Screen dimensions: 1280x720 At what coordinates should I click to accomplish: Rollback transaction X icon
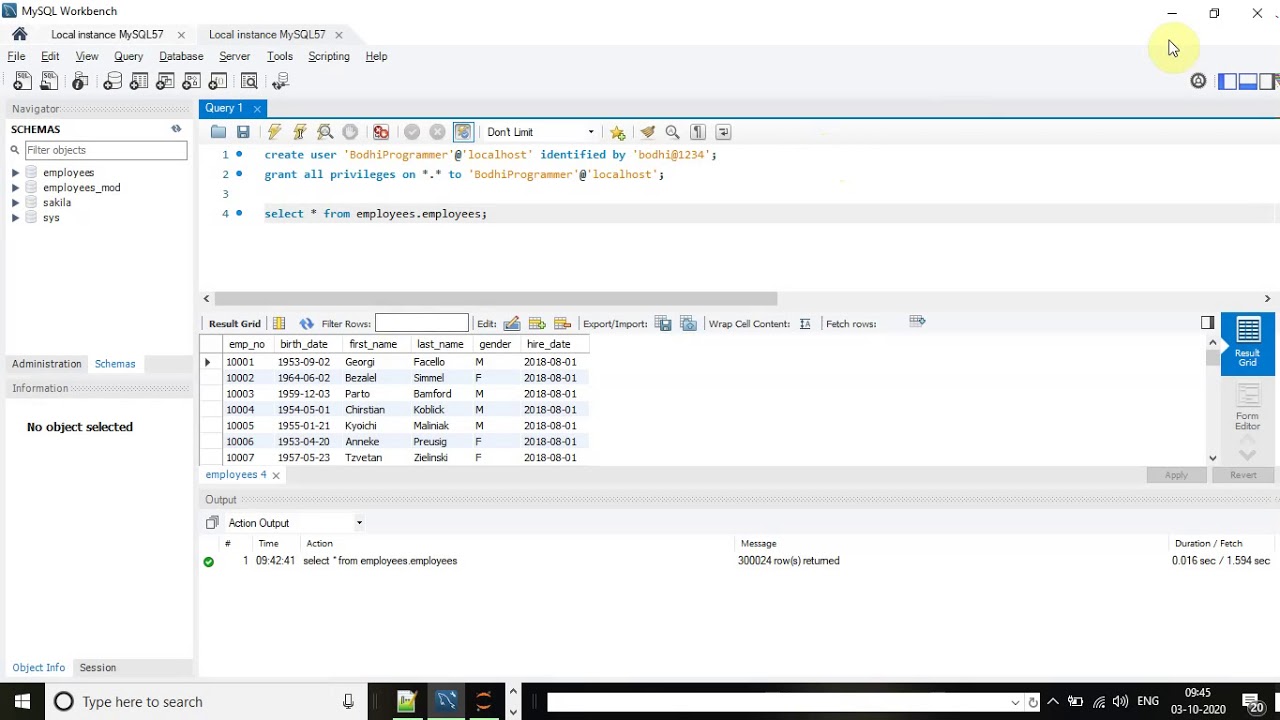tap(437, 132)
